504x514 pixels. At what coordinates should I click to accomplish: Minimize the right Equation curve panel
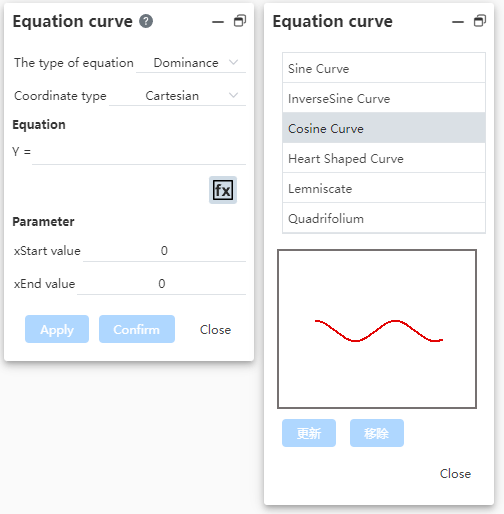(x=458, y=22)
